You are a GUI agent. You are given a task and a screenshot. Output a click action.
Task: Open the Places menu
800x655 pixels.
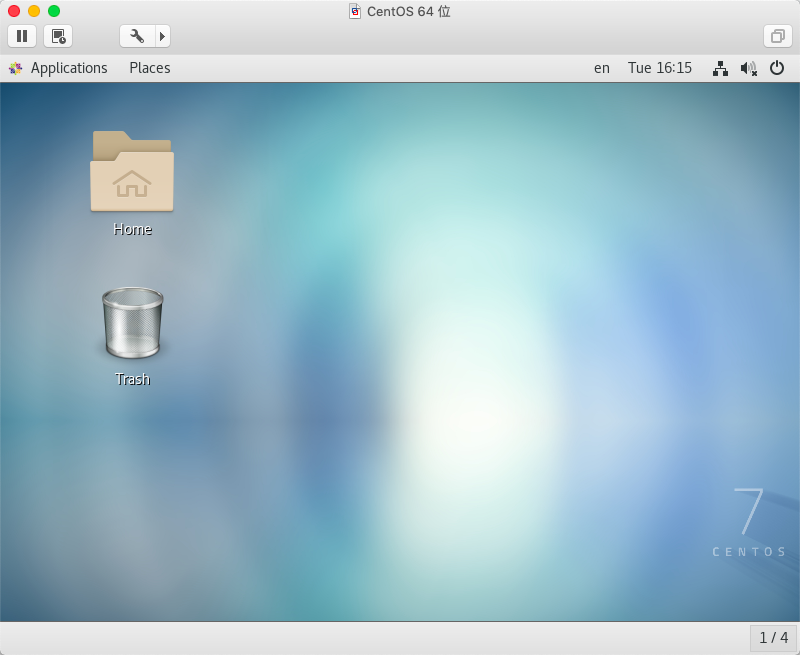coord(149,68)
